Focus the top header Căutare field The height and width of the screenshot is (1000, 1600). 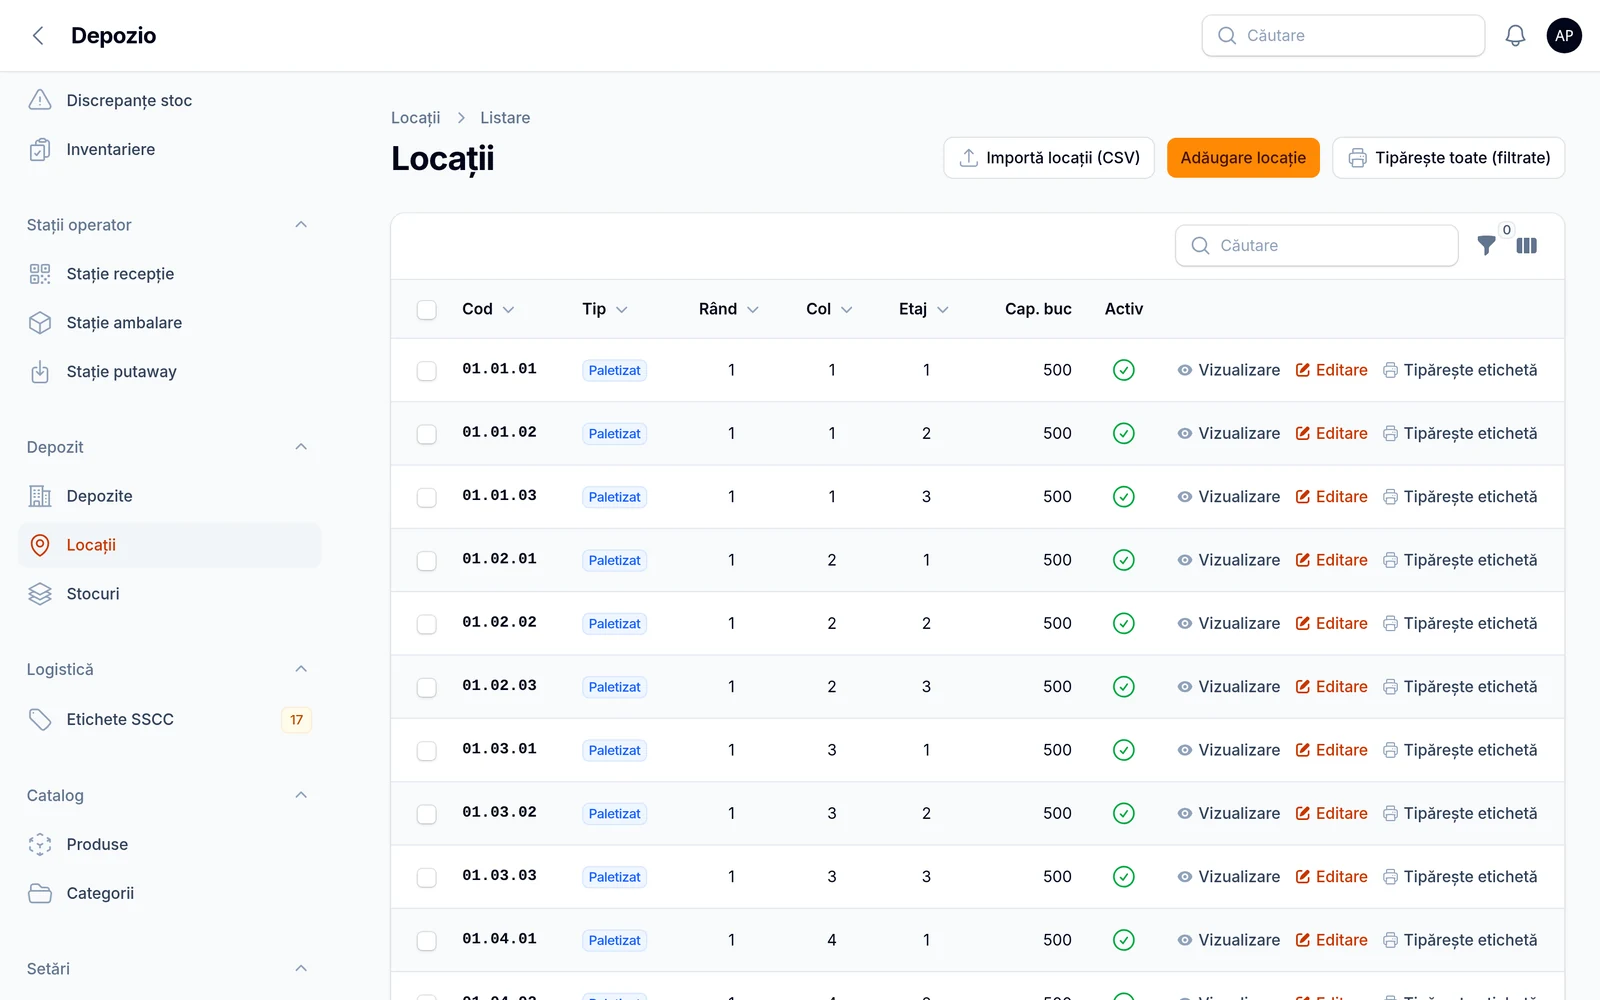tap(1343, 36)
